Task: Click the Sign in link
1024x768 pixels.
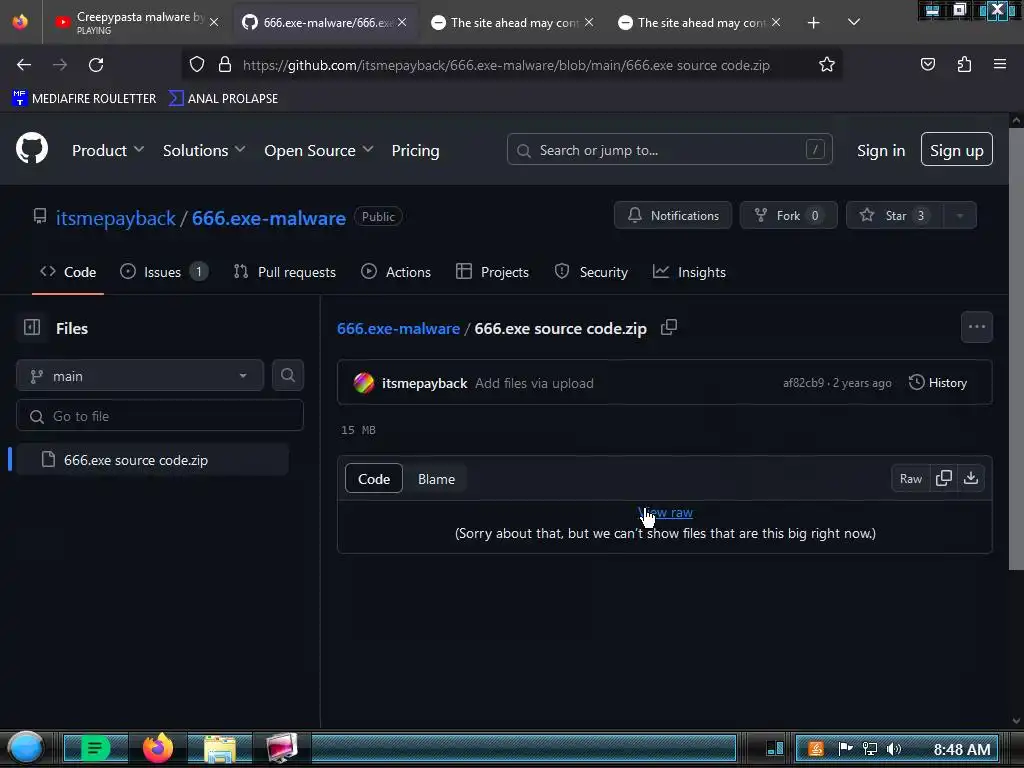Action: (x=881, y=150)
